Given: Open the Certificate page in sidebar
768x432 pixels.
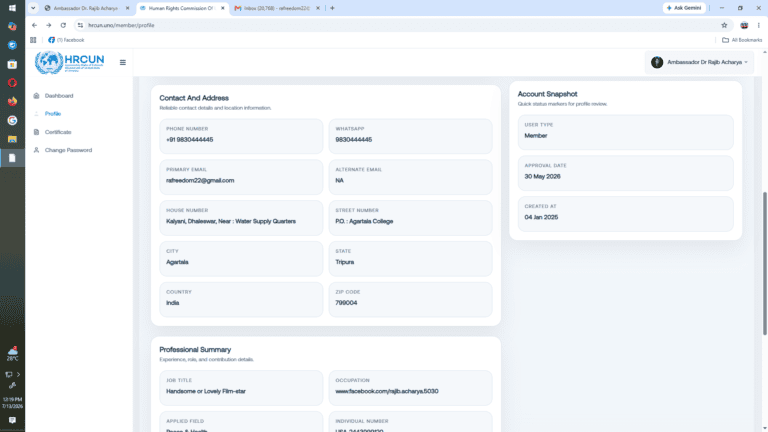Looking at the screenshot, I should tap(58, 132).
